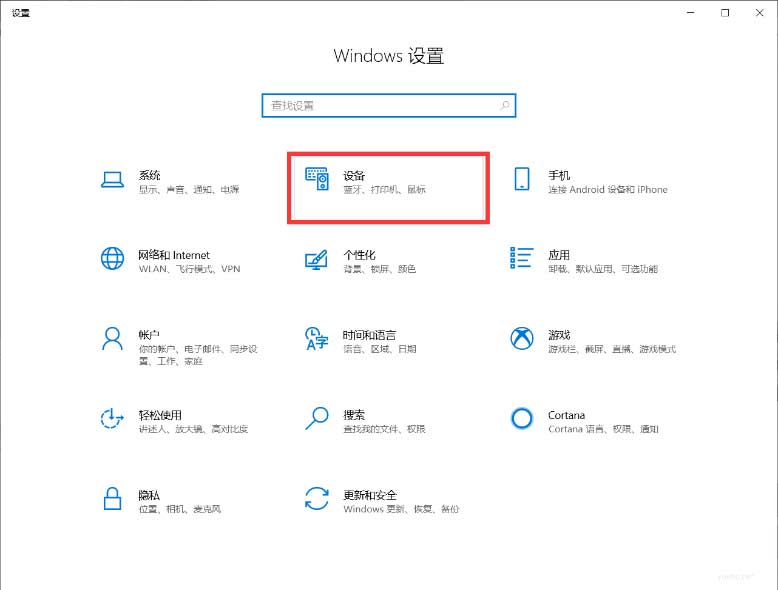The height and width of the screenshot is (590, 778).
Task: Click the Cortana circle icon
Action: tap(521, 418)
